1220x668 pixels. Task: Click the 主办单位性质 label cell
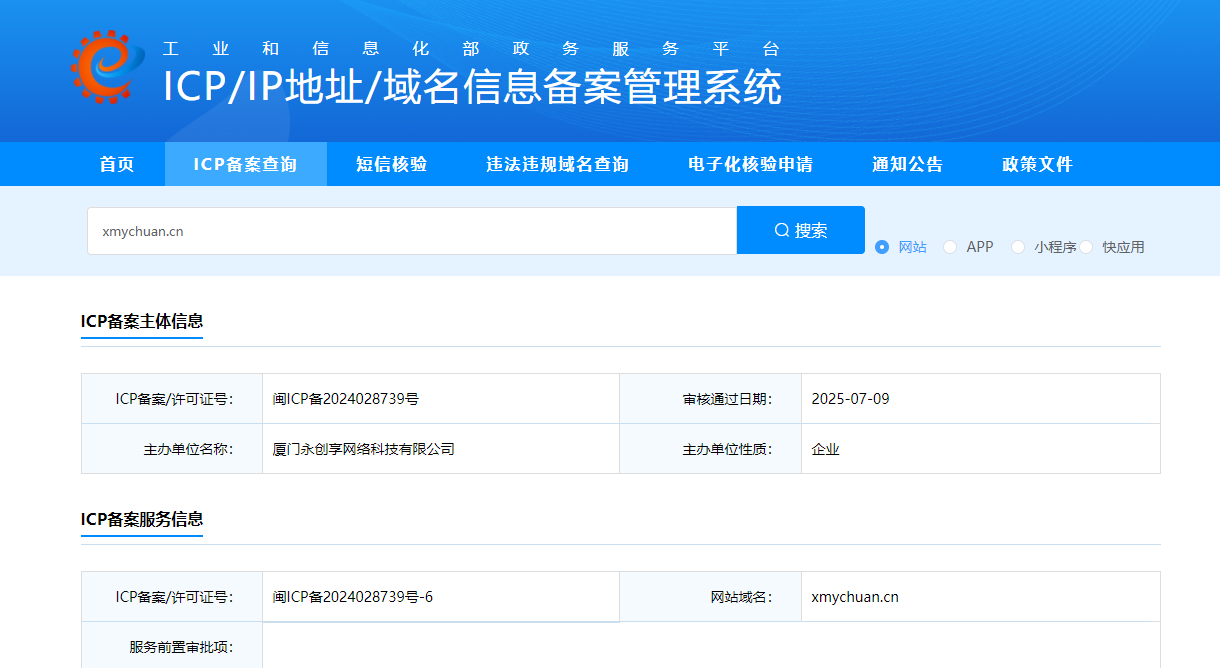(711, 449)
